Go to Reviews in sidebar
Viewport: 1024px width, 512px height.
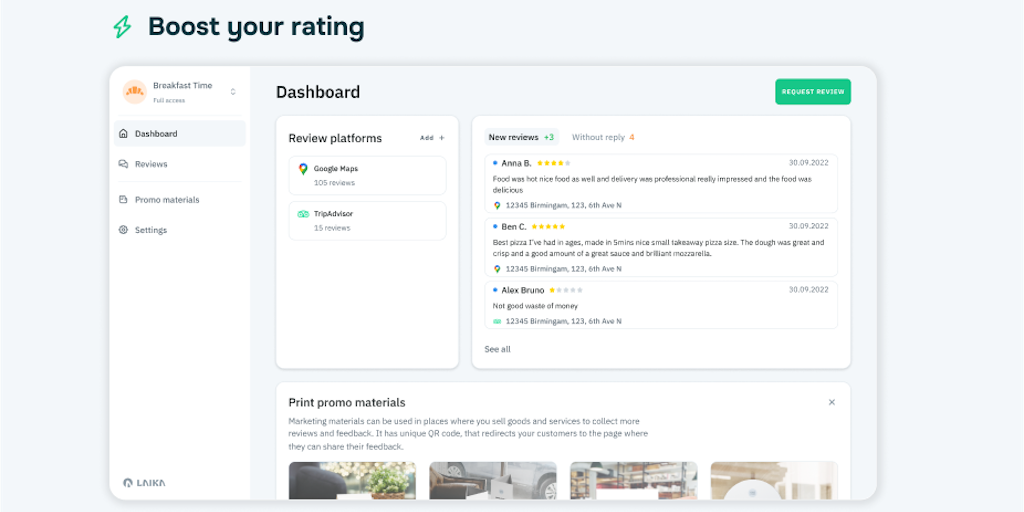pos(151,164)
